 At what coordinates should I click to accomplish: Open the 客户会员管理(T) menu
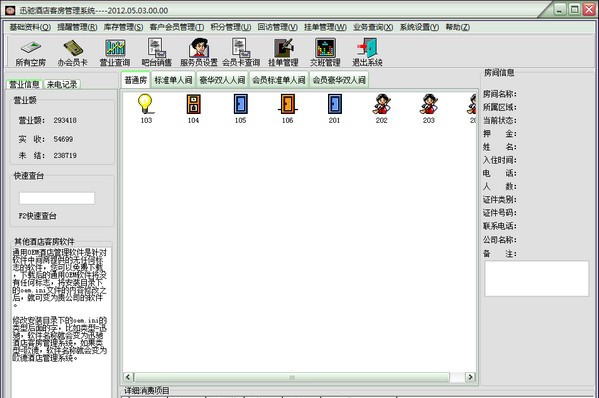coord(177,27)
